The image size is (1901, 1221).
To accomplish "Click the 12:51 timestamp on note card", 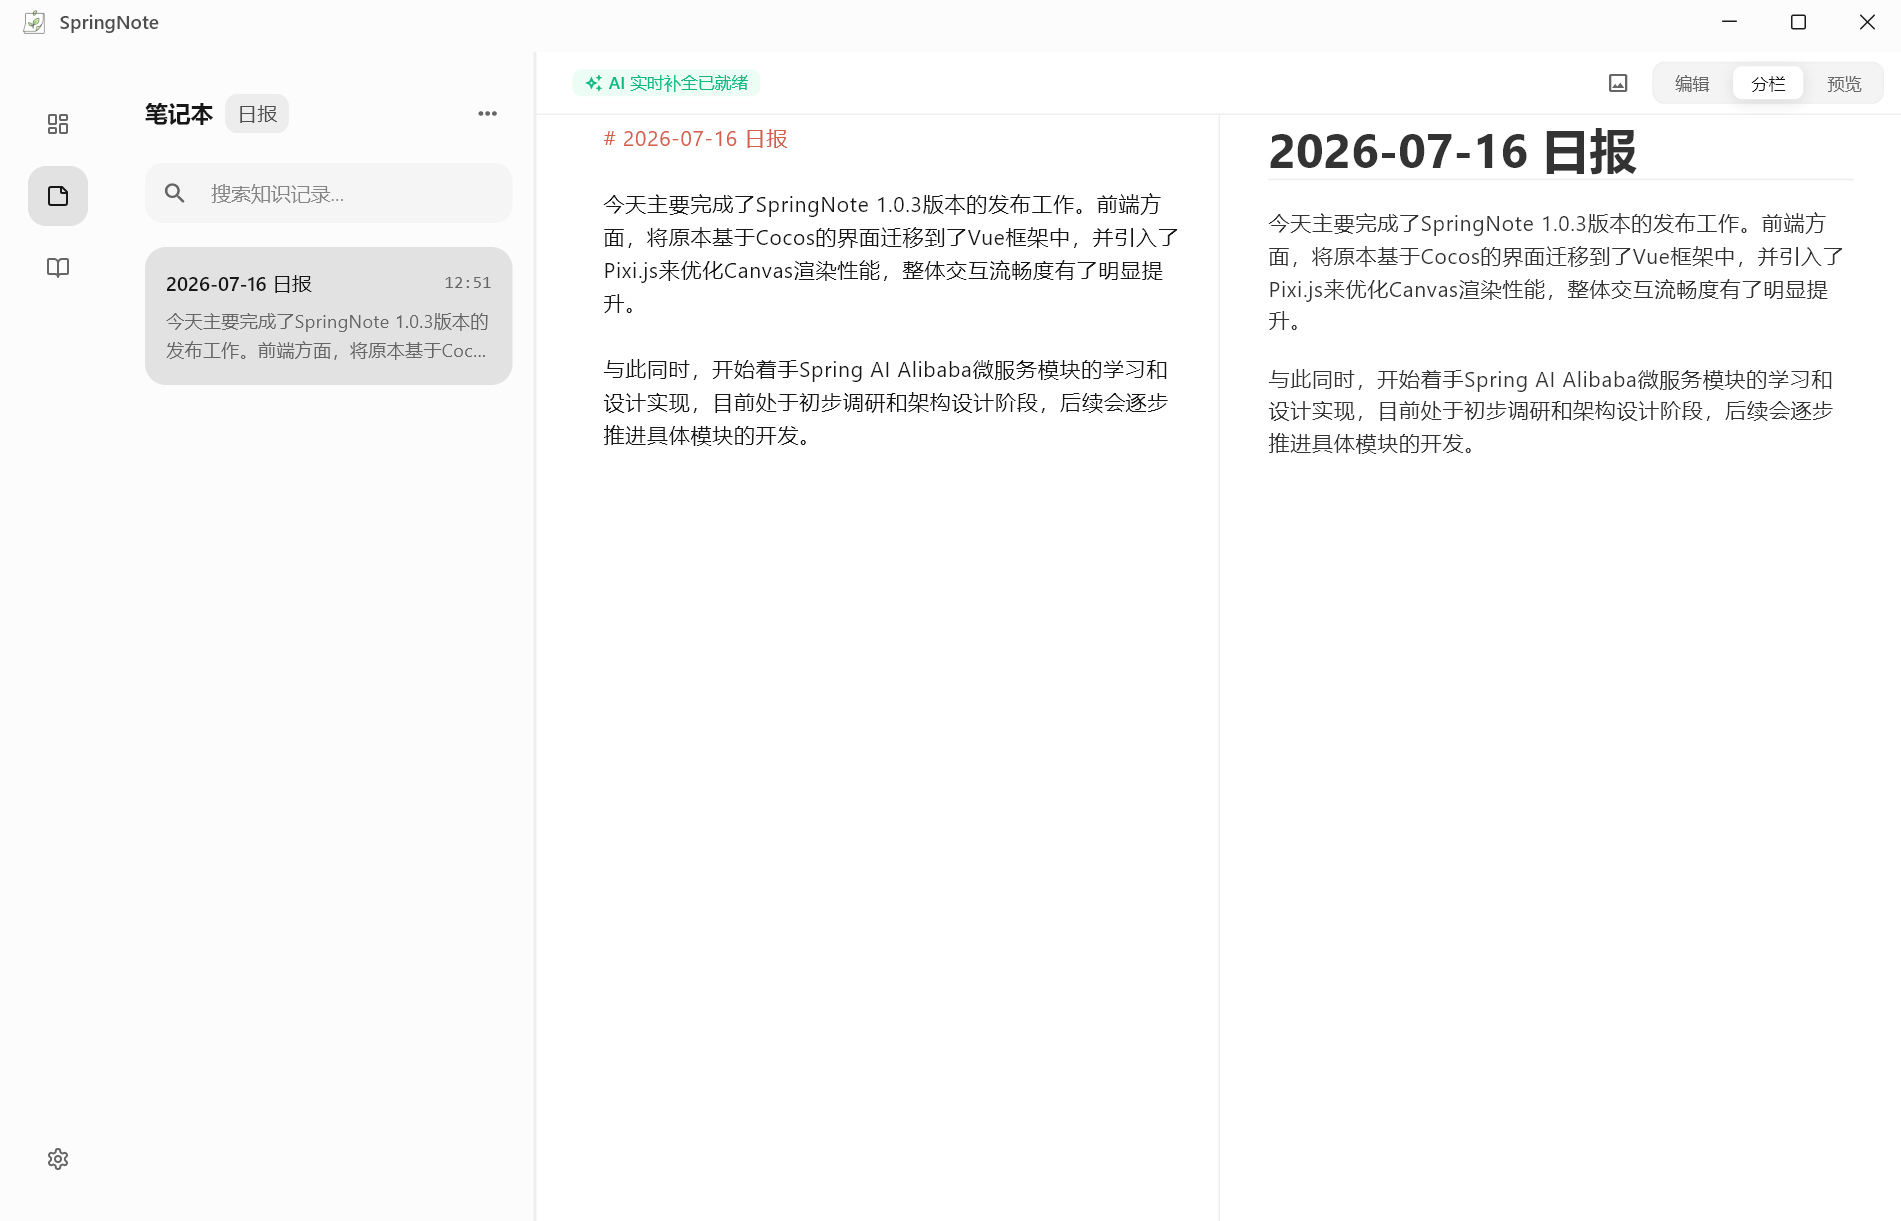I will [468, 283].
